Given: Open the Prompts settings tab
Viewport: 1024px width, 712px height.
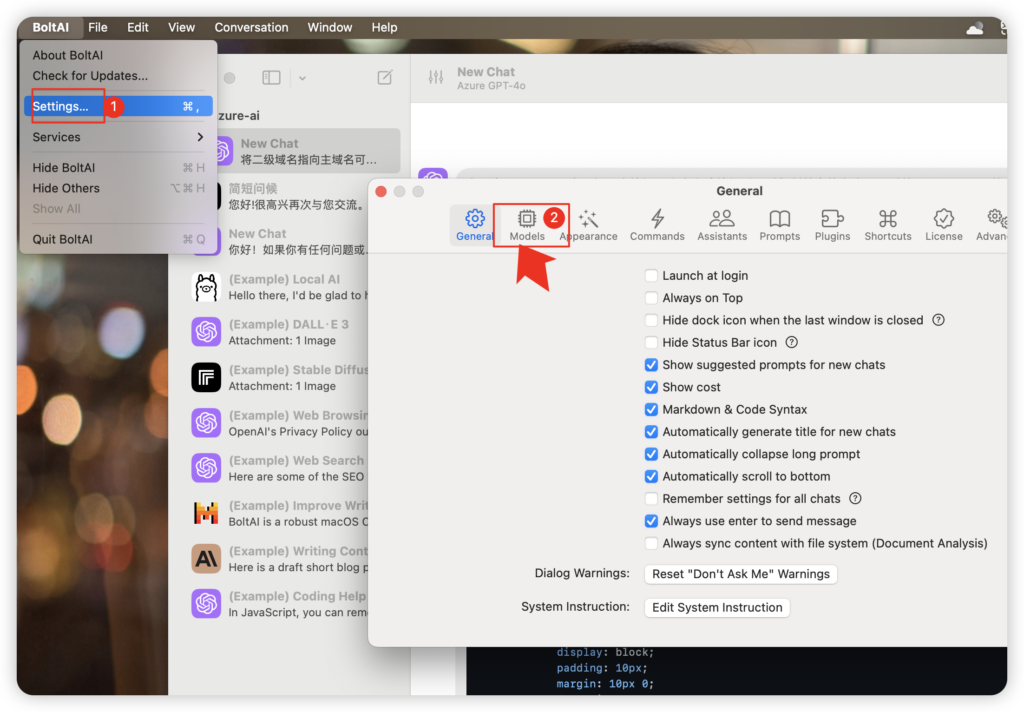Looking at the screenshot, I should coord(779,225).
